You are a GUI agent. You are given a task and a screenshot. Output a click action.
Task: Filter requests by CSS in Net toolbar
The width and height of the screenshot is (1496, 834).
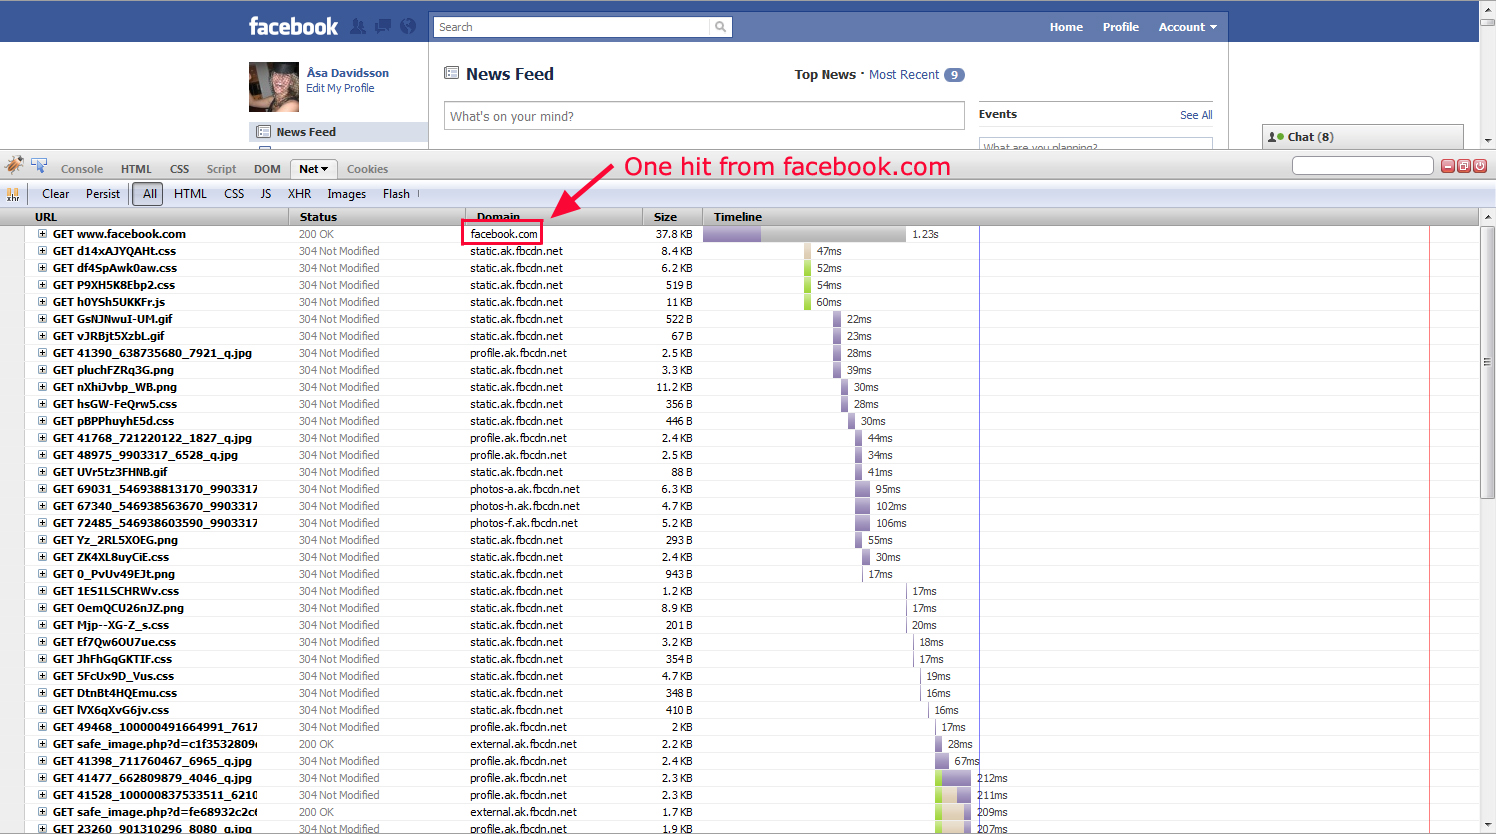coord(234,194)
